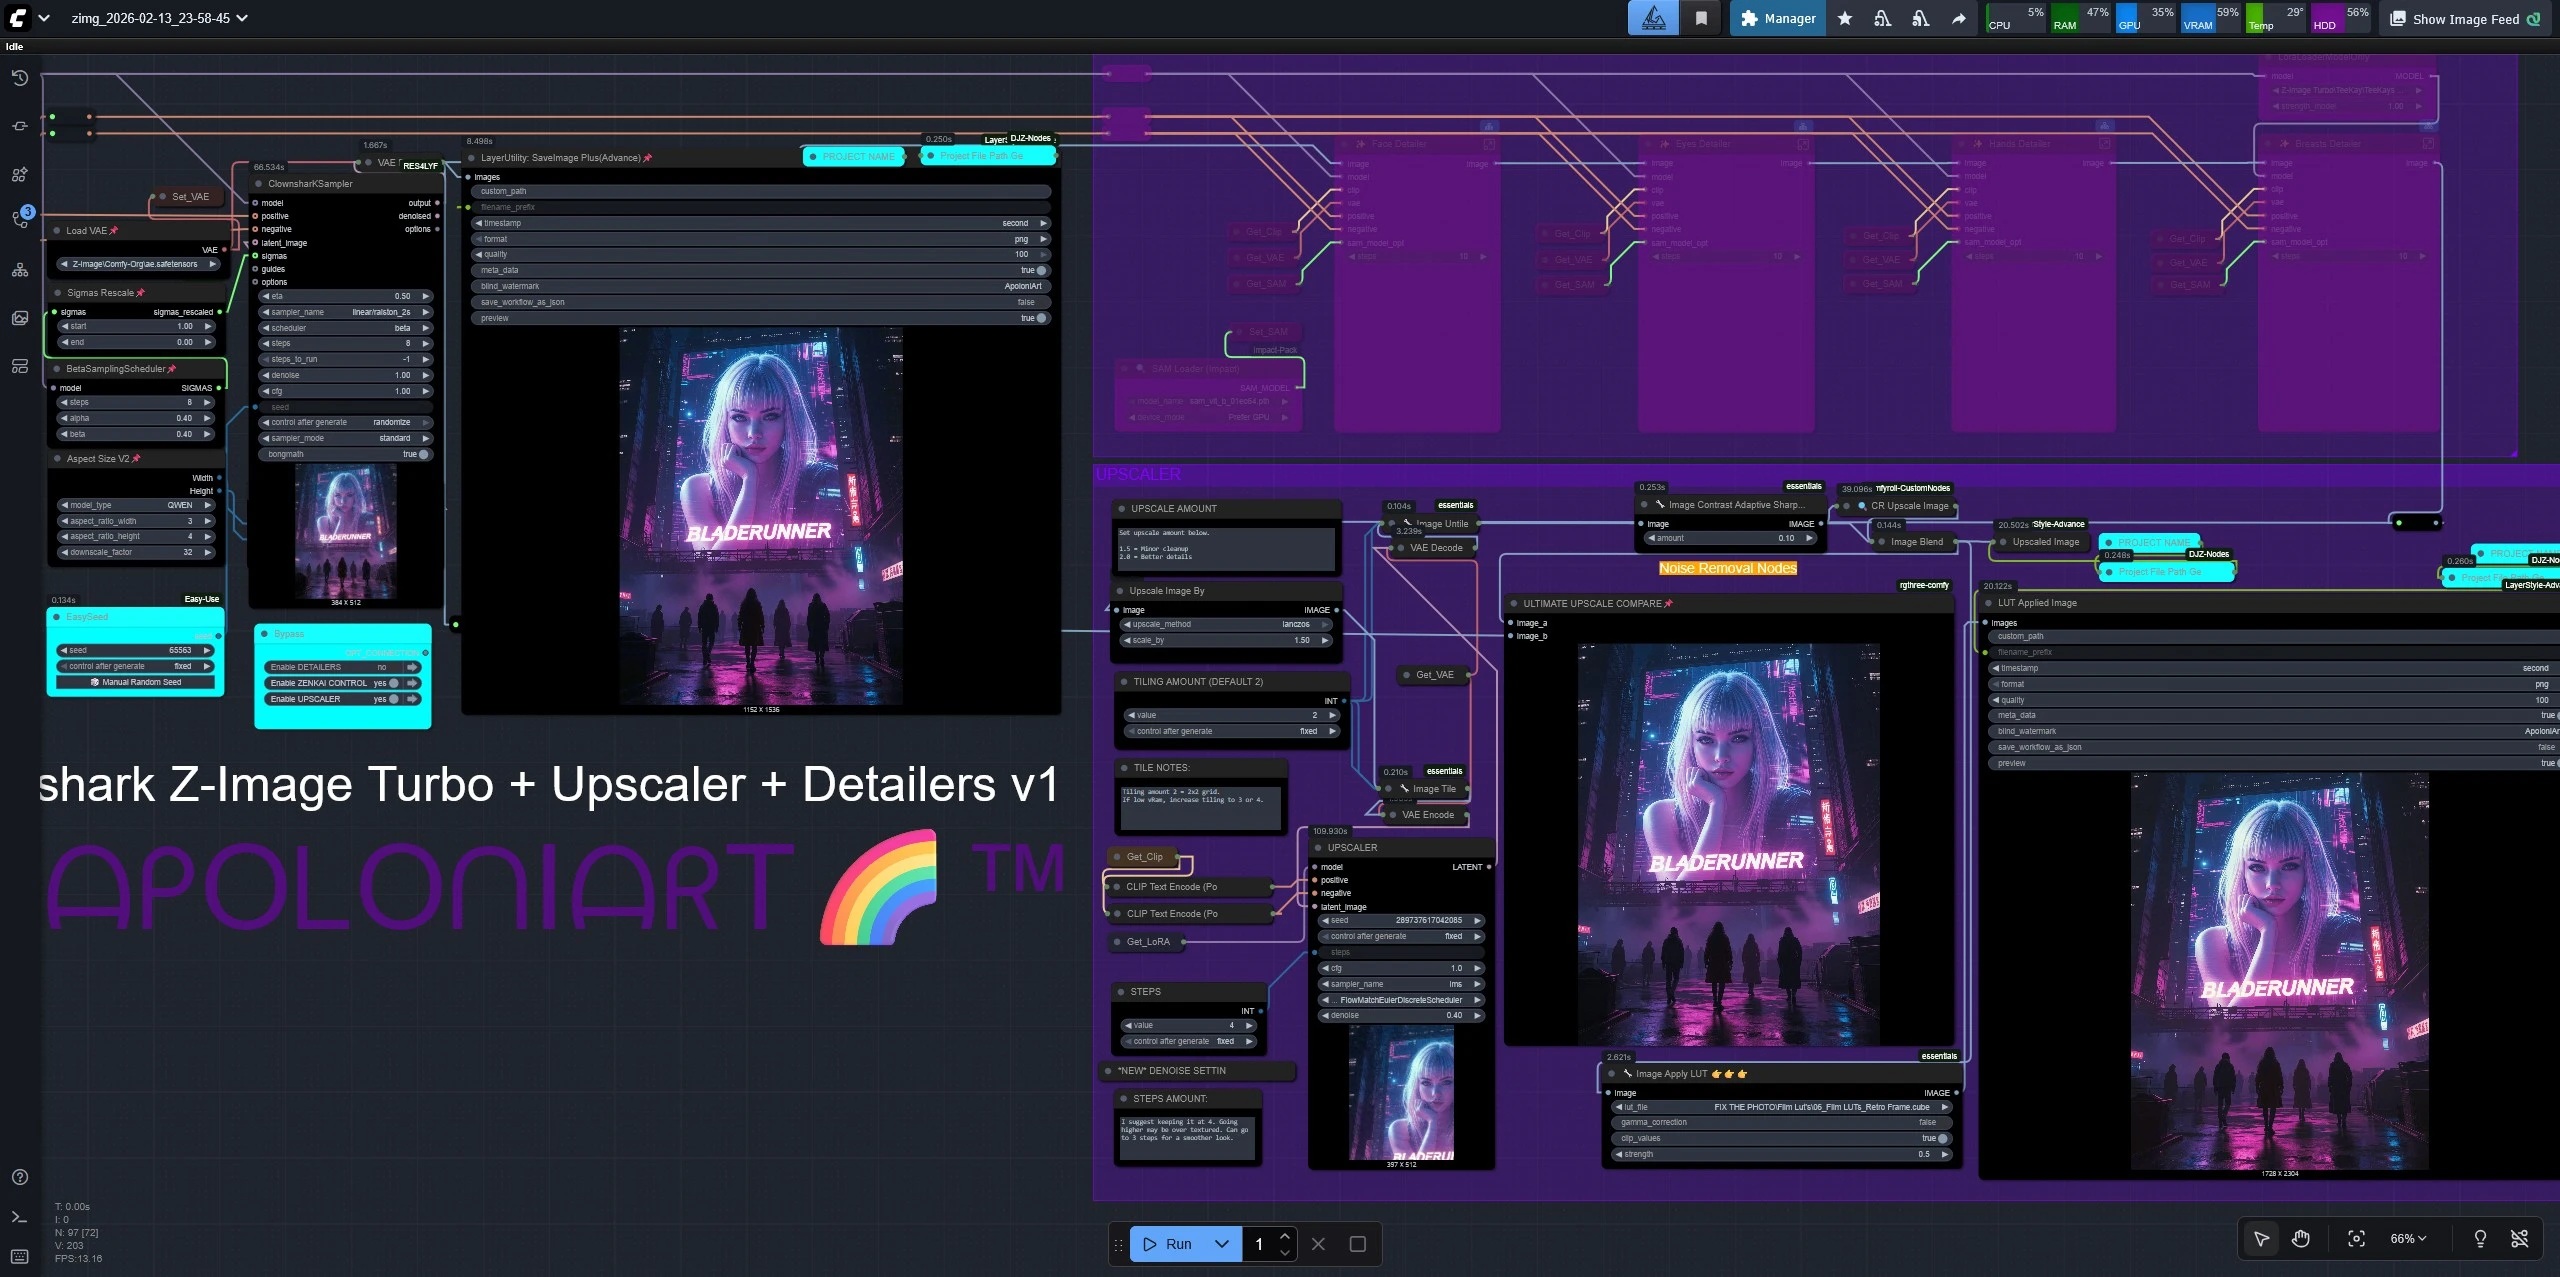Open the templates sidebar icon below image assets

20,366
